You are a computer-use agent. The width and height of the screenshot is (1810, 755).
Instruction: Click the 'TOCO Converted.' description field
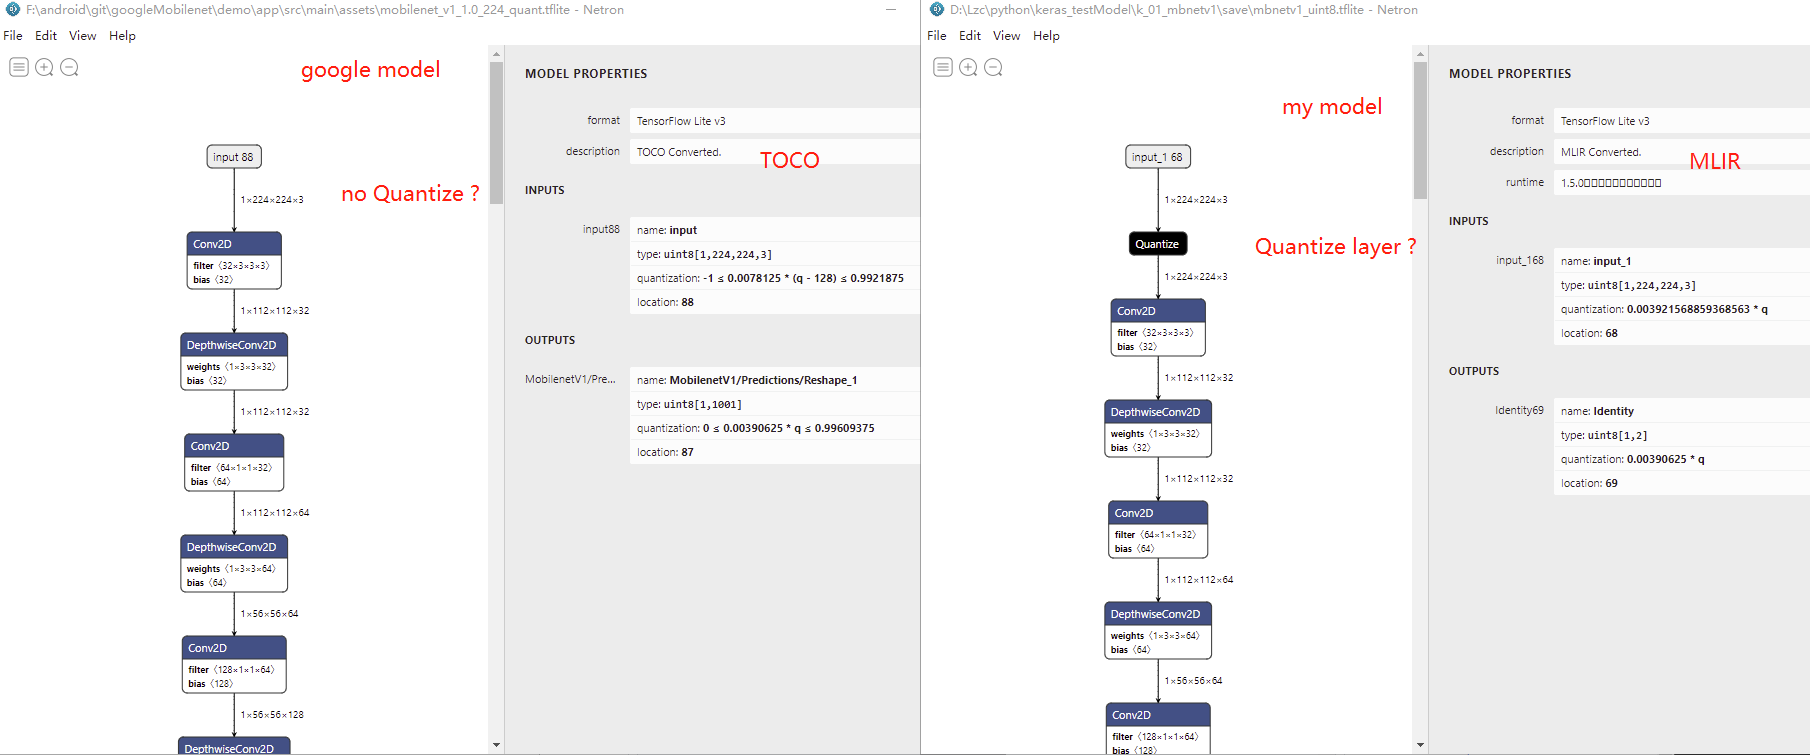(x=775, y=152)
